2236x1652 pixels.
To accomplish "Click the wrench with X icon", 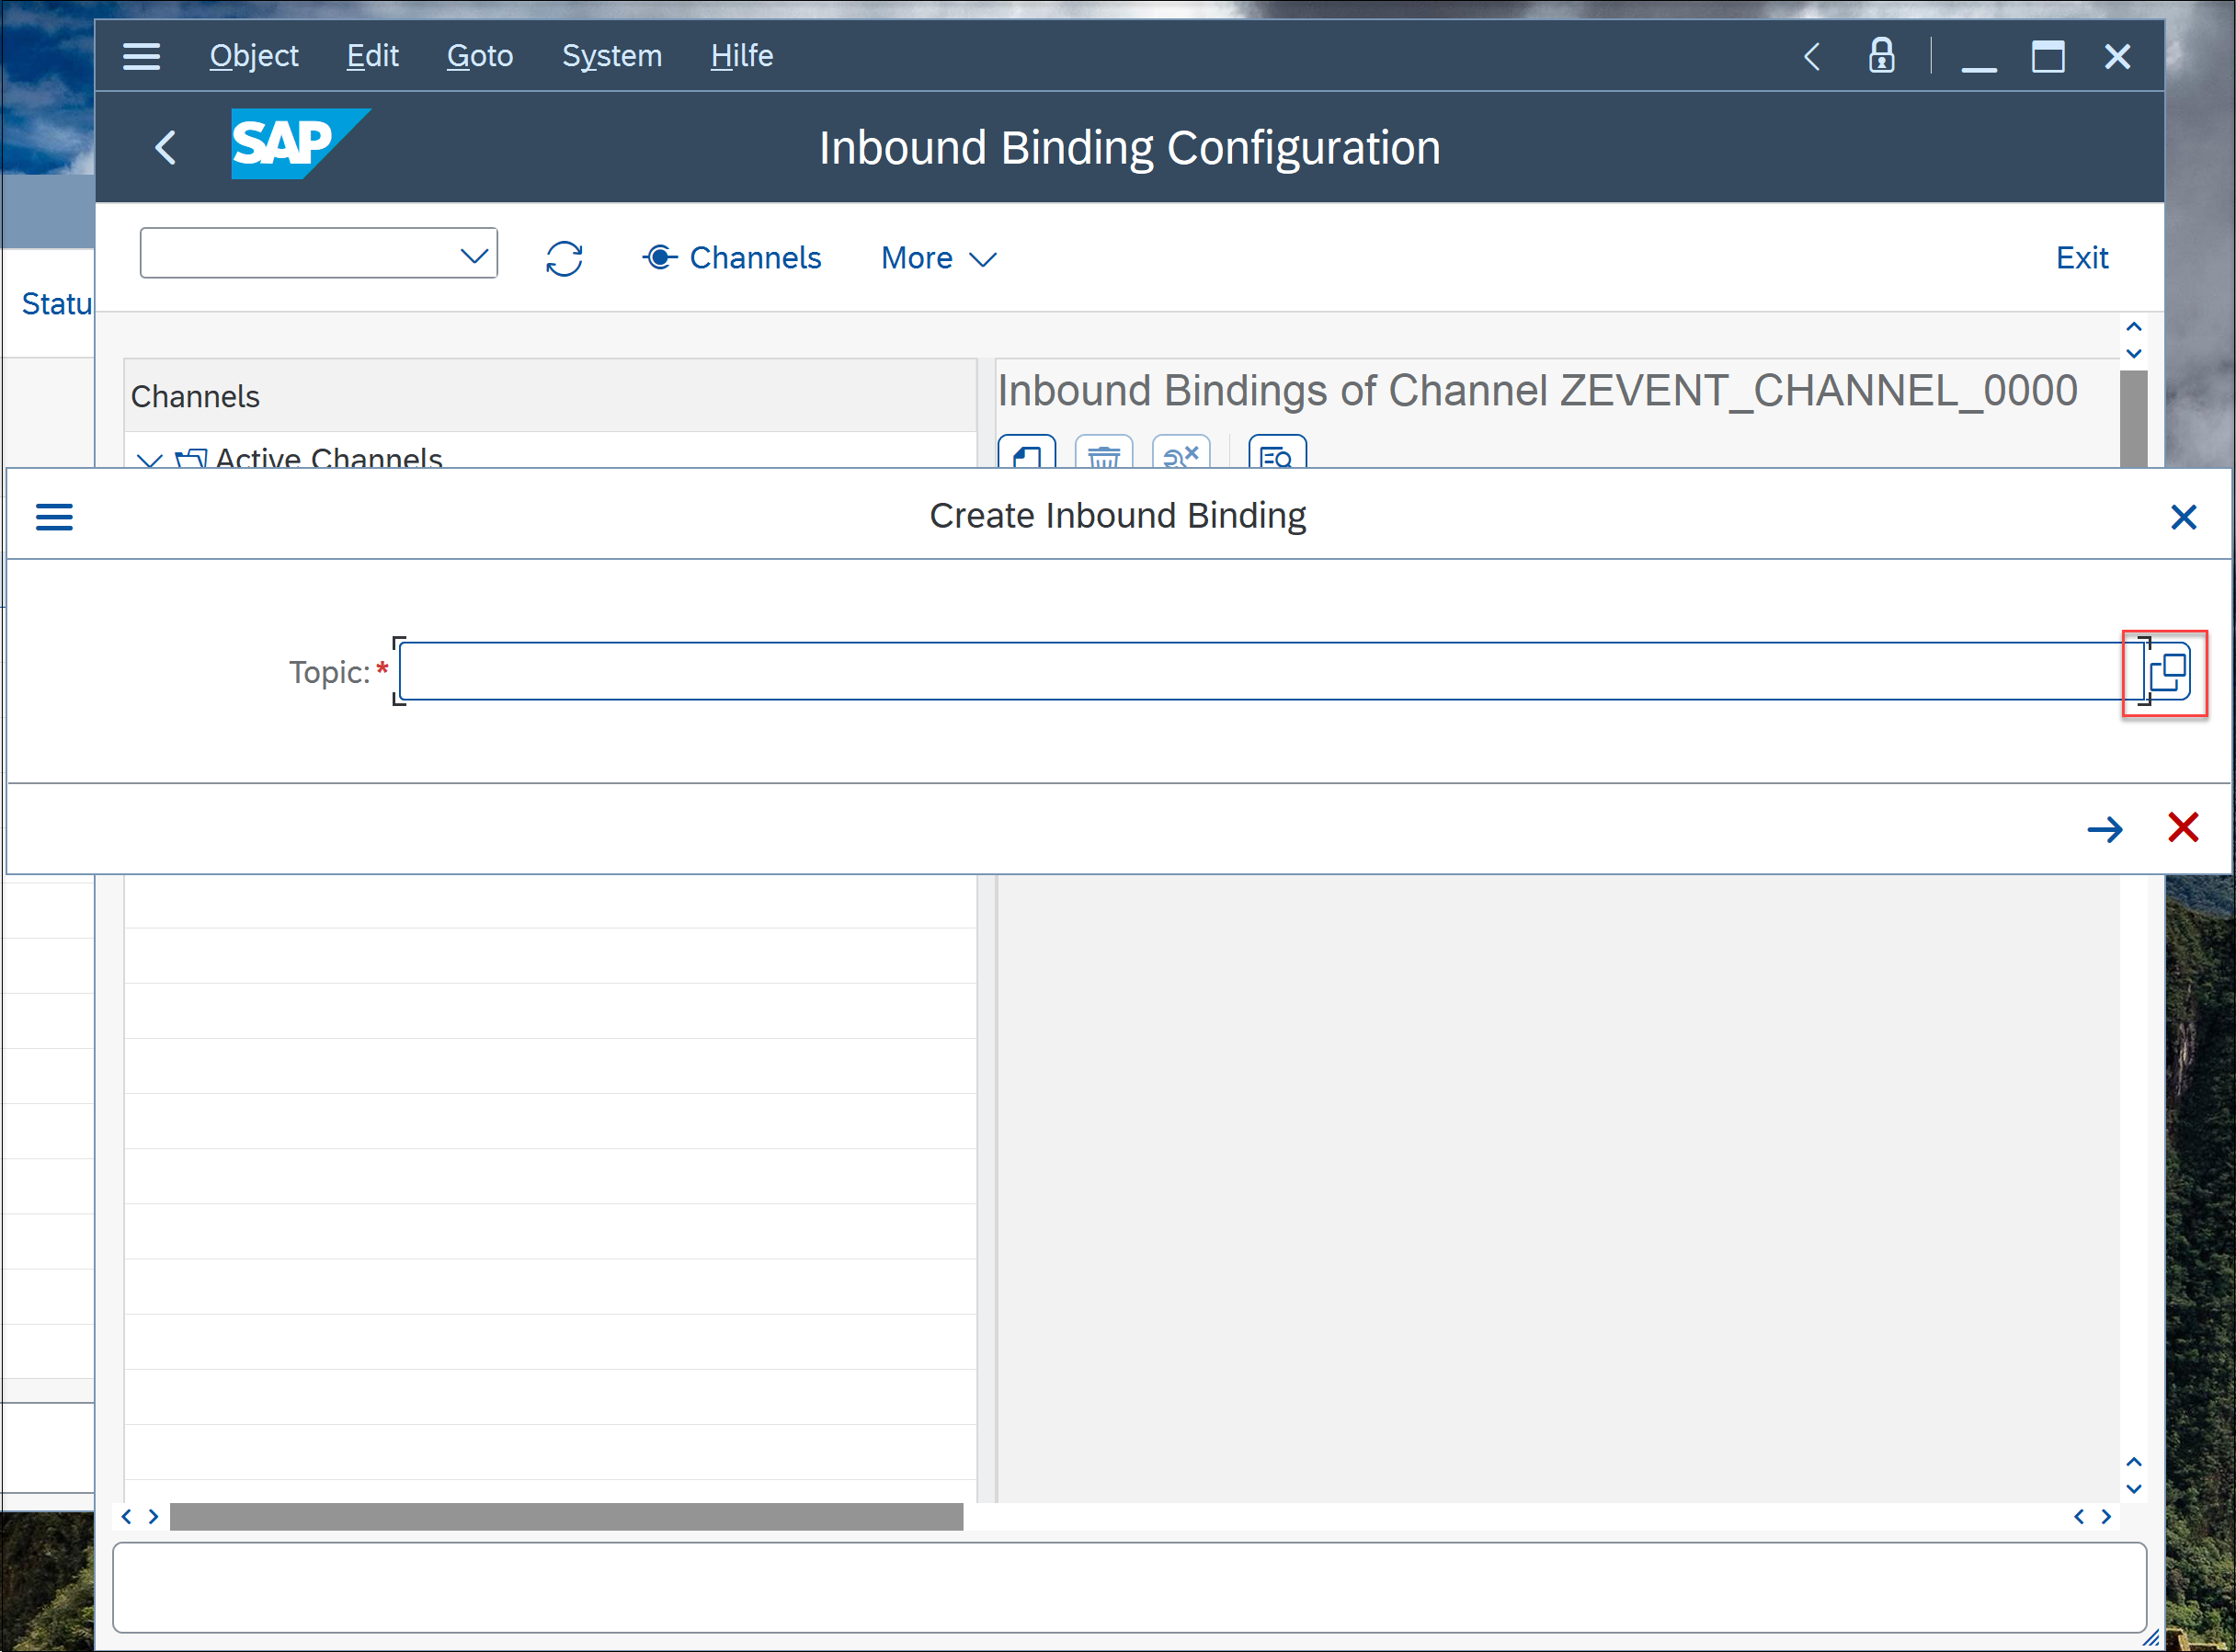I will coord(1181,452).
